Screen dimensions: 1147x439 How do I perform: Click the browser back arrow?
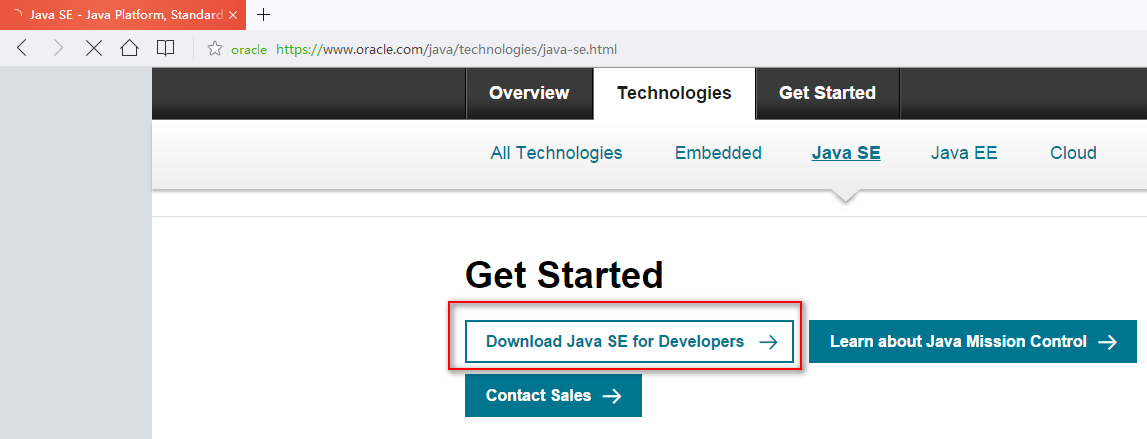(x=22, y=48)
